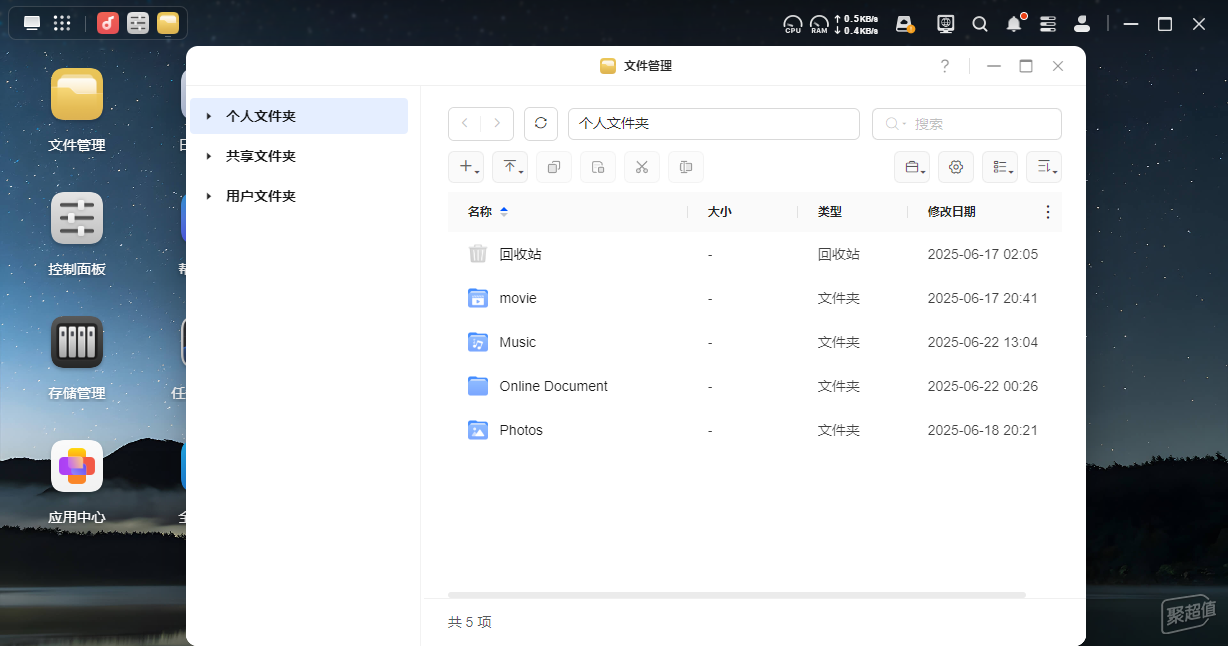
Task: Click the 搜索 search field
Action: coord(967,124)
